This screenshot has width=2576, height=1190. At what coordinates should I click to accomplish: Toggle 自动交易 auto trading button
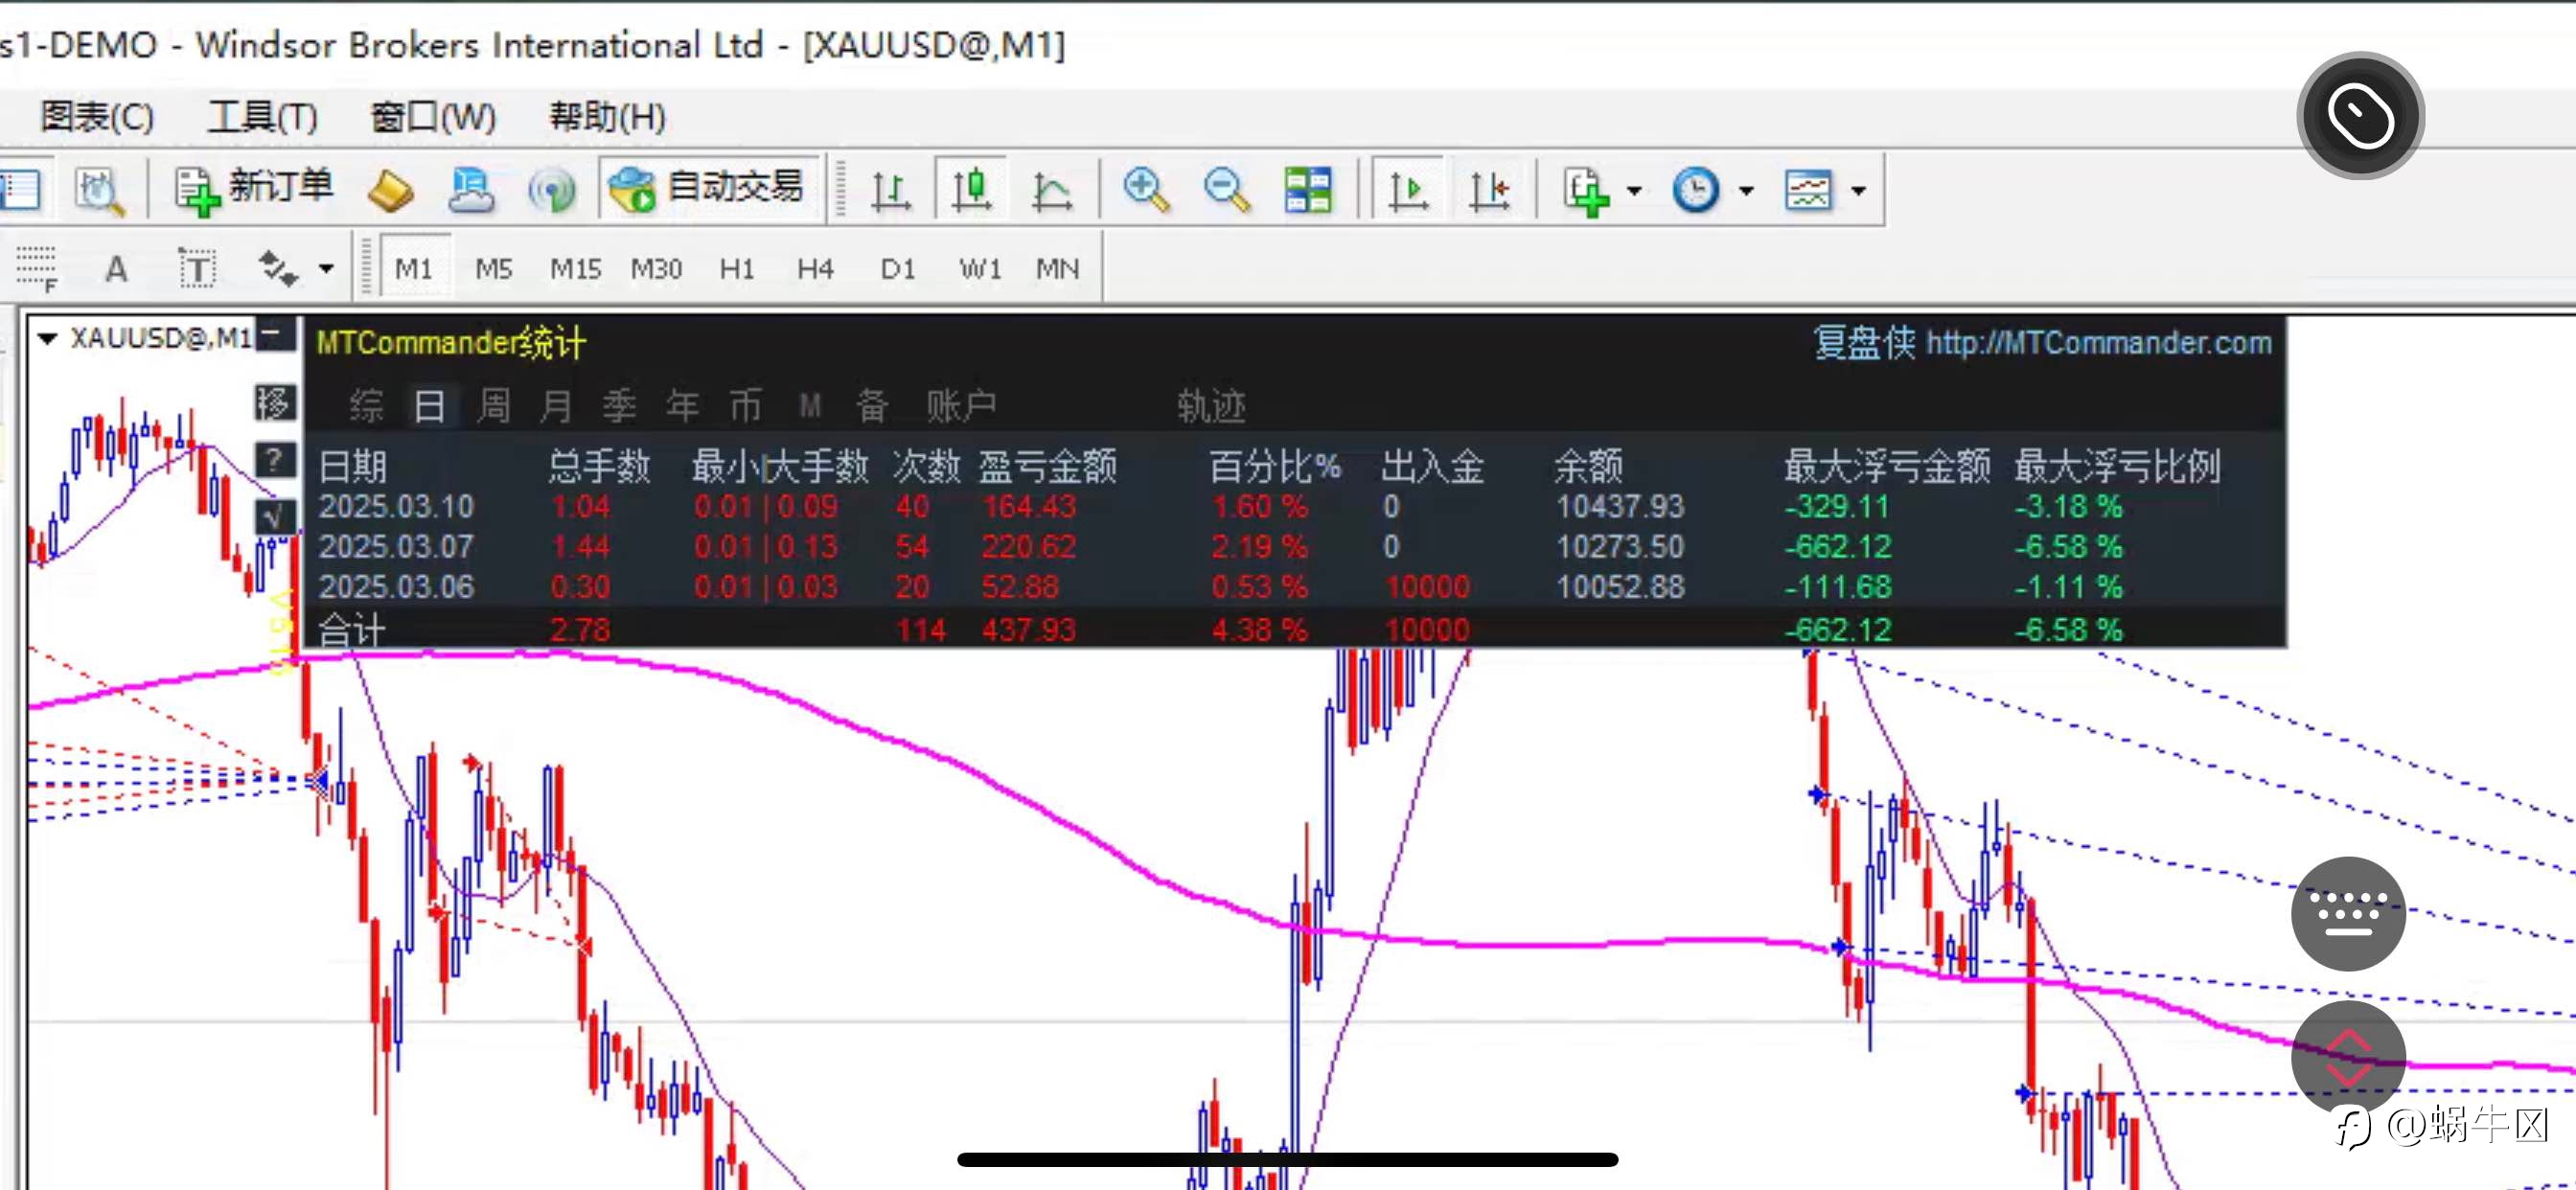coord(709,188)
